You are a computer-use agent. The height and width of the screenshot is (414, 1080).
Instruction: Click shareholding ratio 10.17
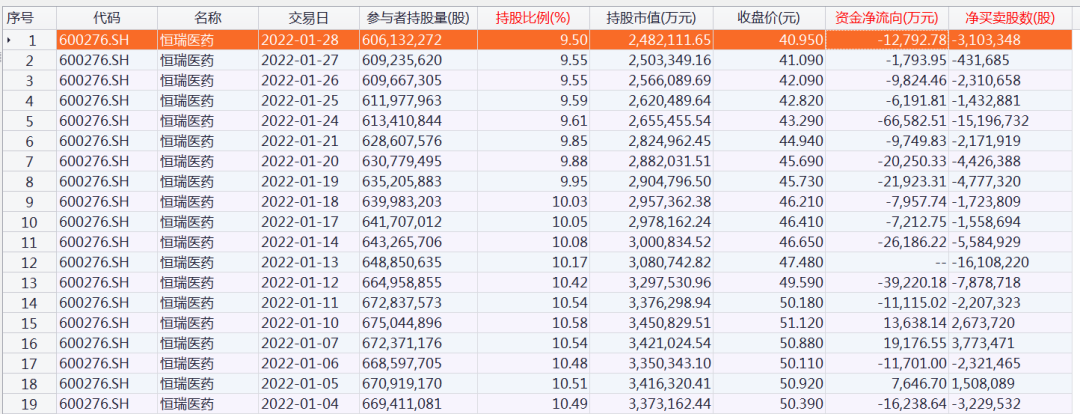click(x=570, y=262)
